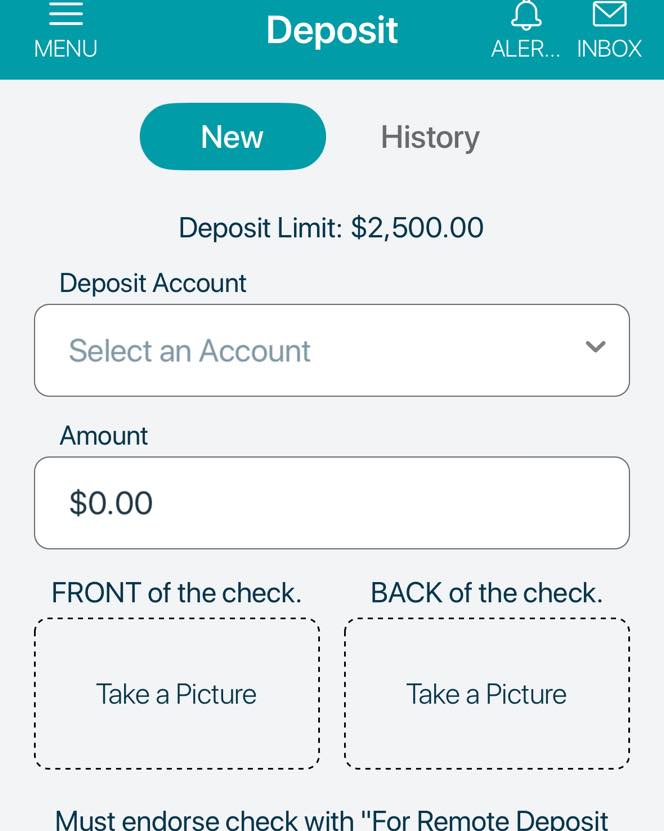Click the BACK of the check label
Viewport: 664px width, 831px height.
[486, 592]
